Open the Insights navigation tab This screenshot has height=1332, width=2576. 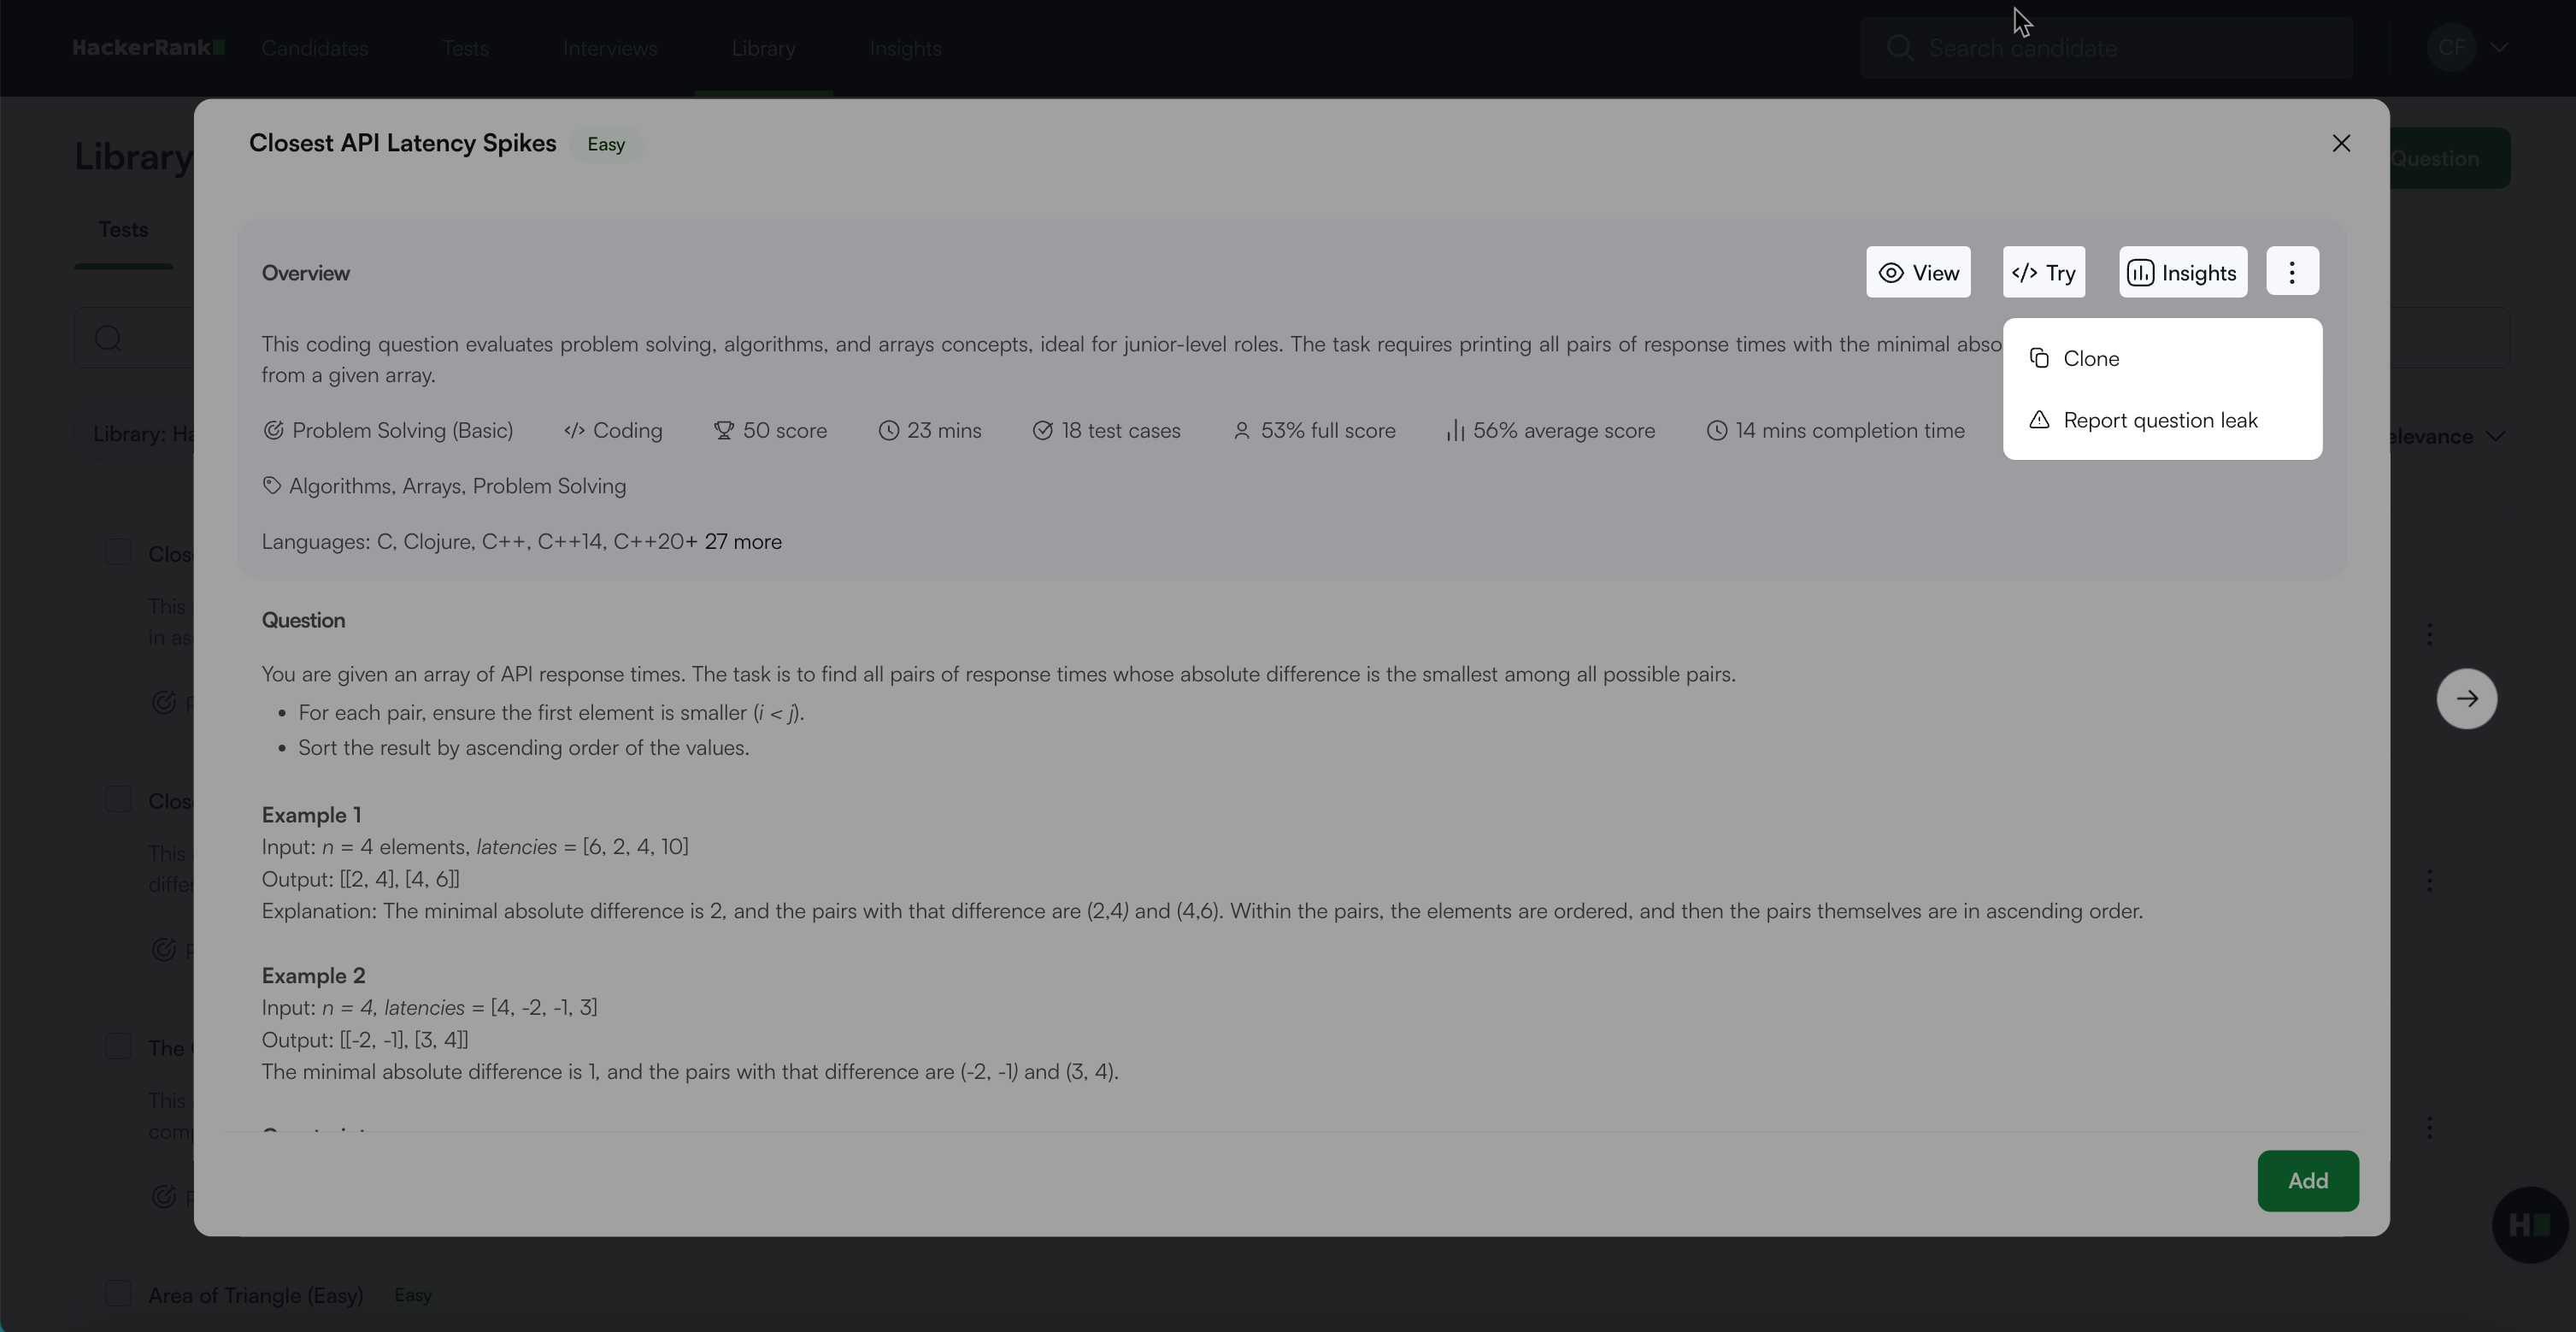(905, 48)
